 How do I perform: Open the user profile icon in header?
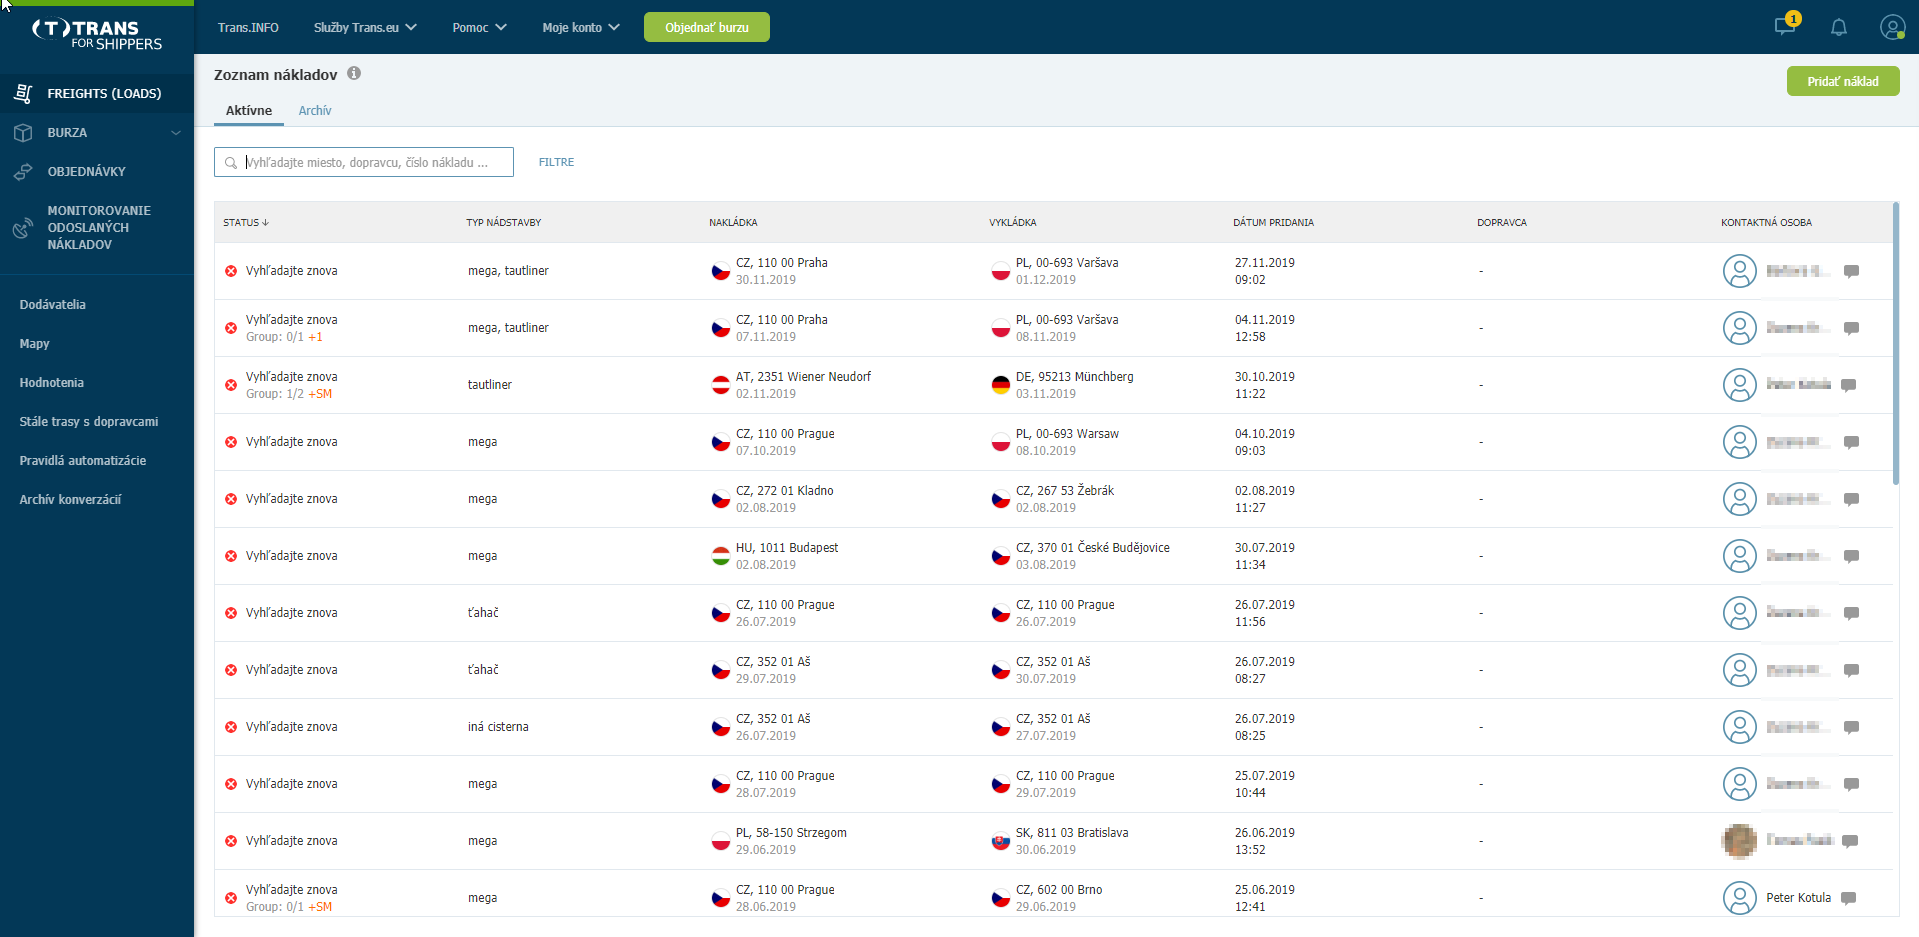point(1892,27)
